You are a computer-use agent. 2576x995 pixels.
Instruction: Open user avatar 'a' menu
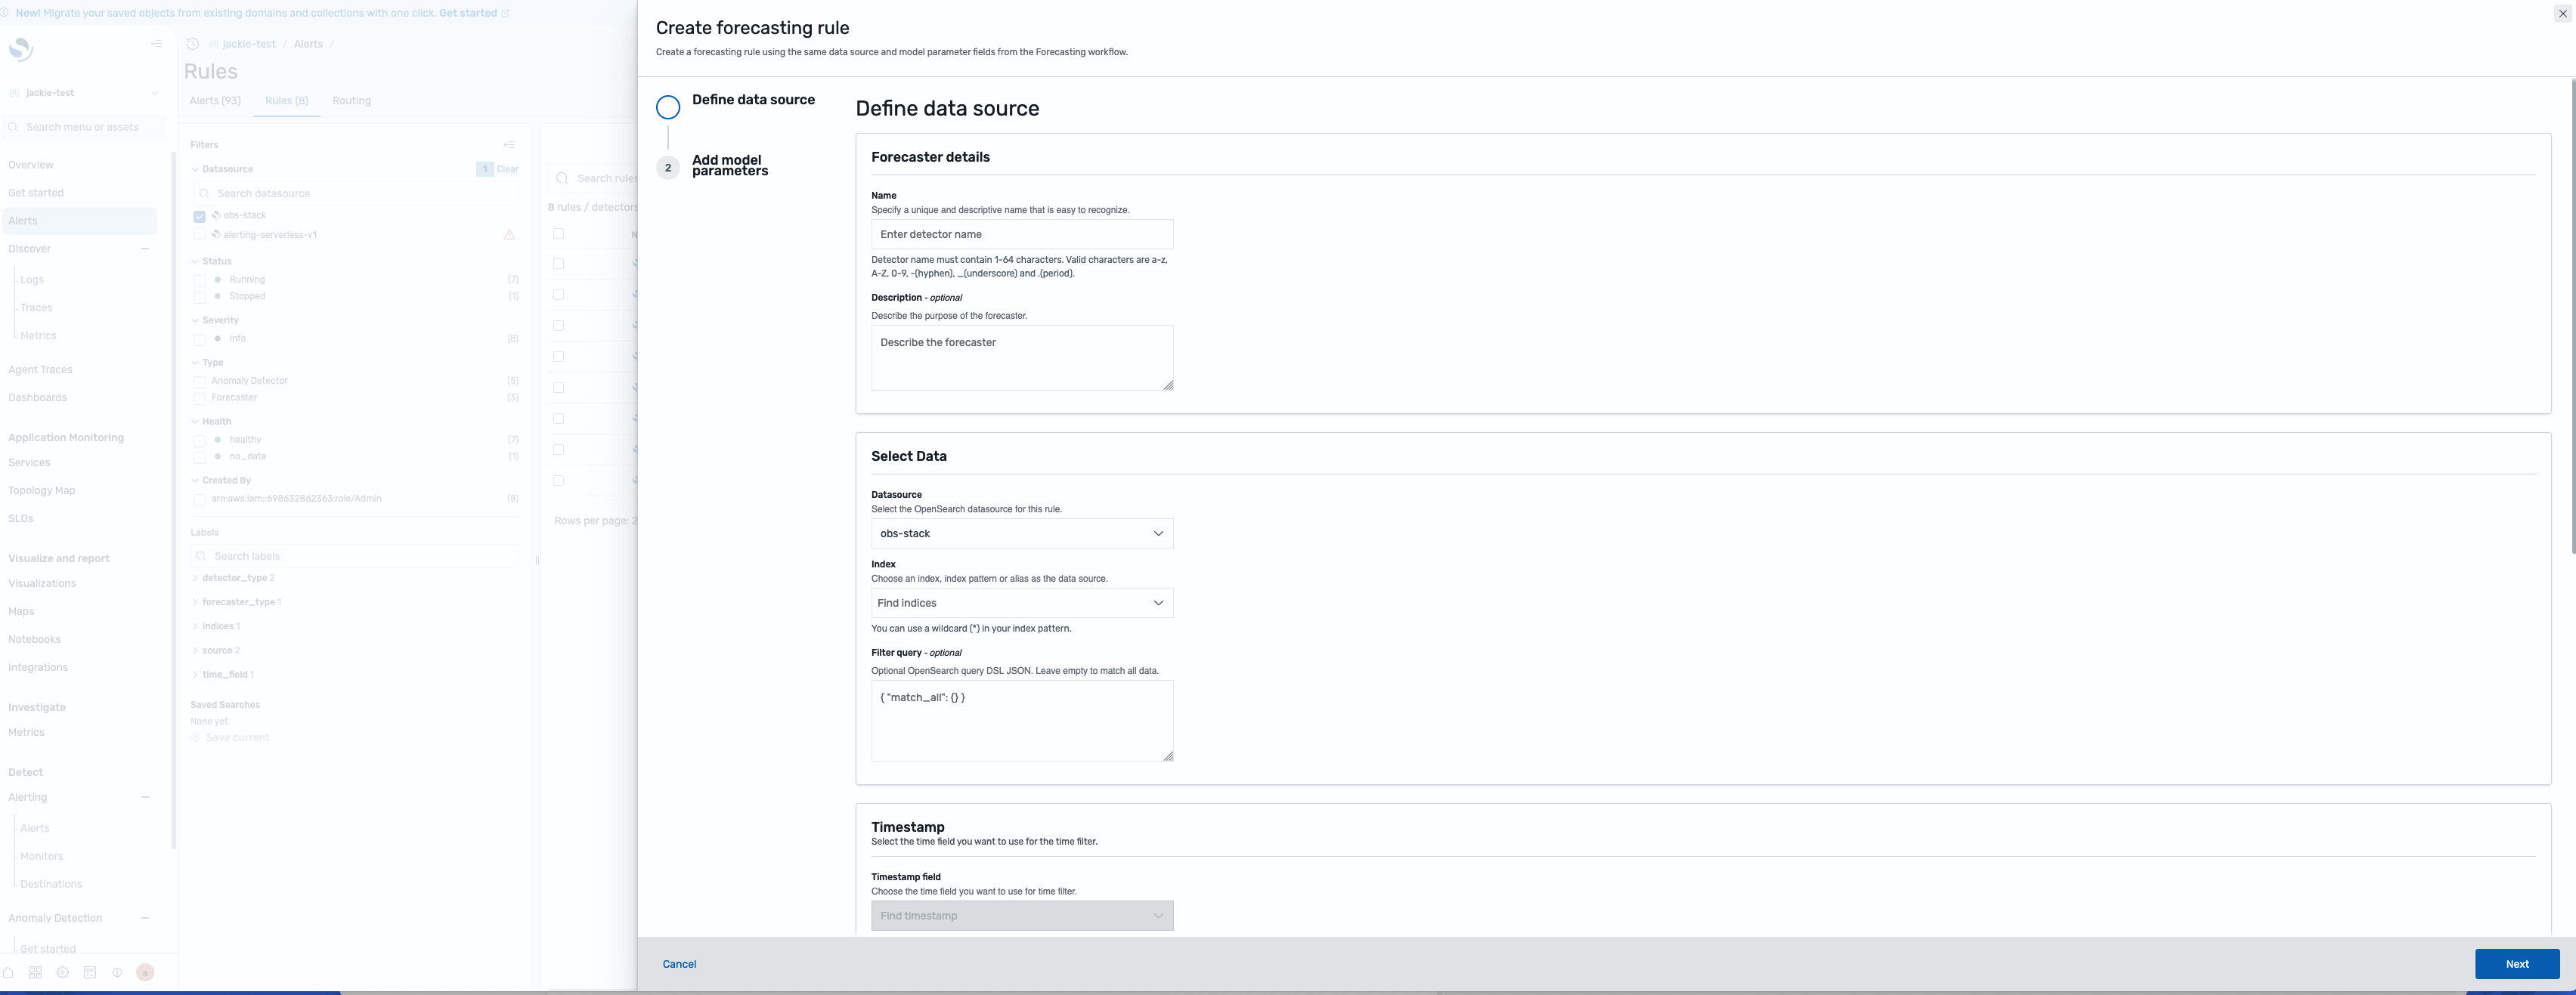click(x=145, y=972)
